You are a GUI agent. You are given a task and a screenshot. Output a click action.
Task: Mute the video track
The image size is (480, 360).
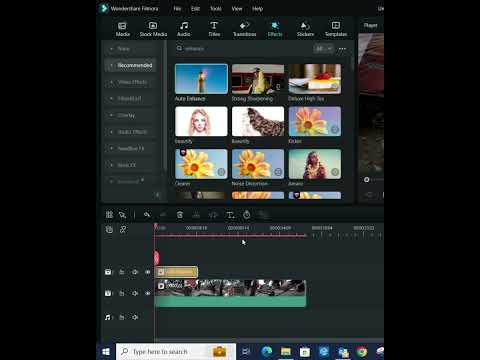click(135, 293)
